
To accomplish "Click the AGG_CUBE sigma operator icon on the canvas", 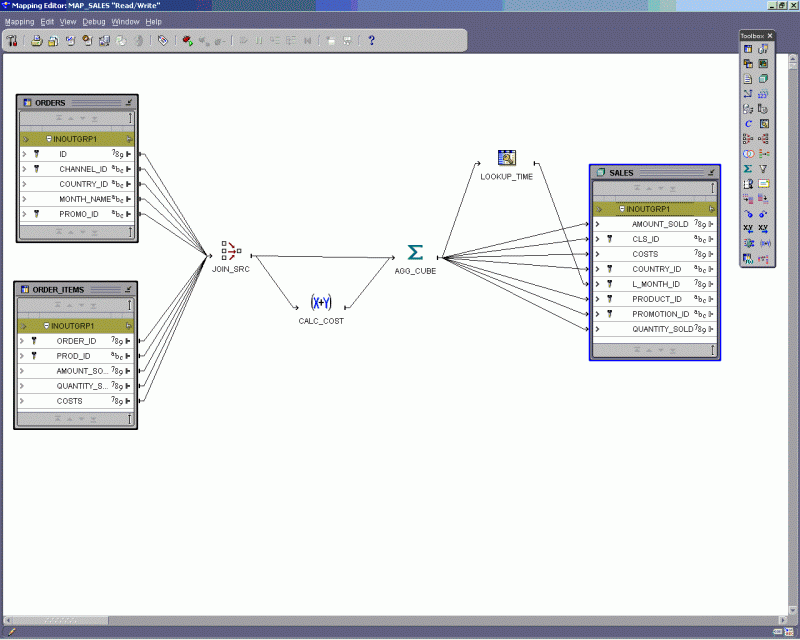I will pyautogui.click(x=415, y=252).
